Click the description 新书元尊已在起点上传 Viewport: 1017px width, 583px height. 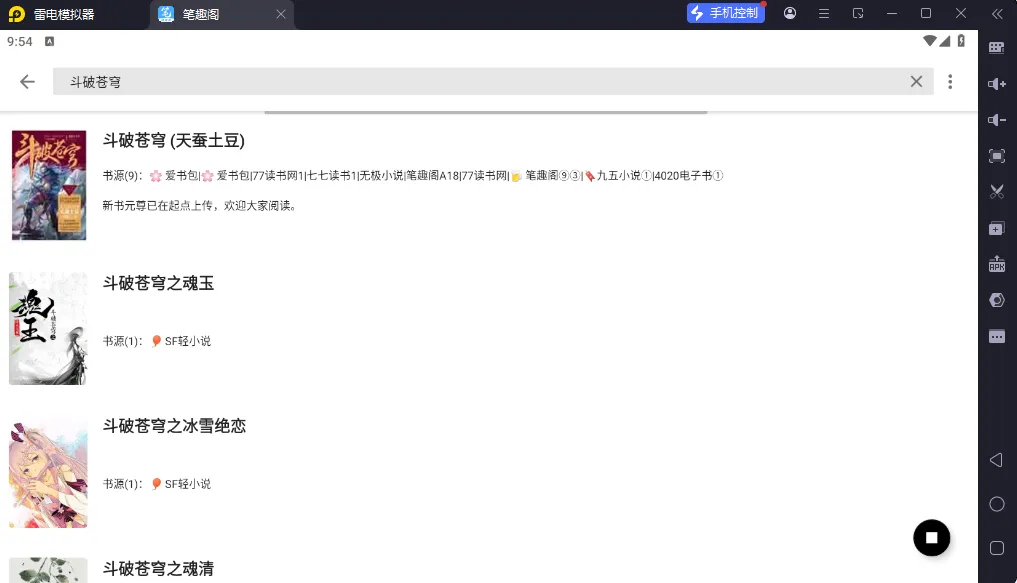pos(199,206)
